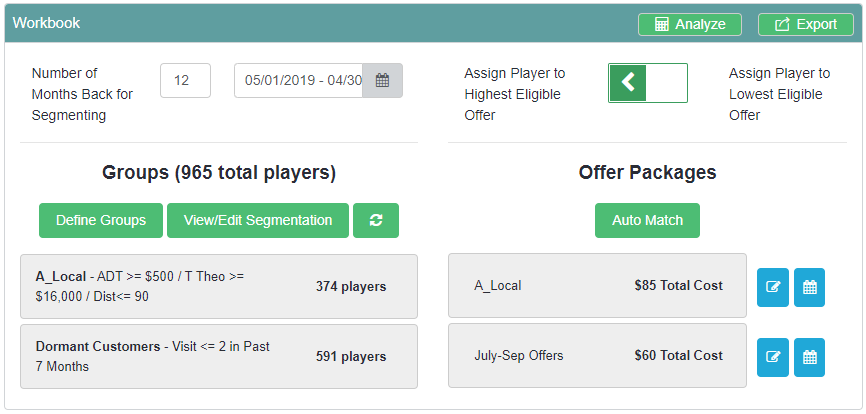The image size is (866, 414).
Task: Edit the July-Sep Offers package
Action: [773, 357]
